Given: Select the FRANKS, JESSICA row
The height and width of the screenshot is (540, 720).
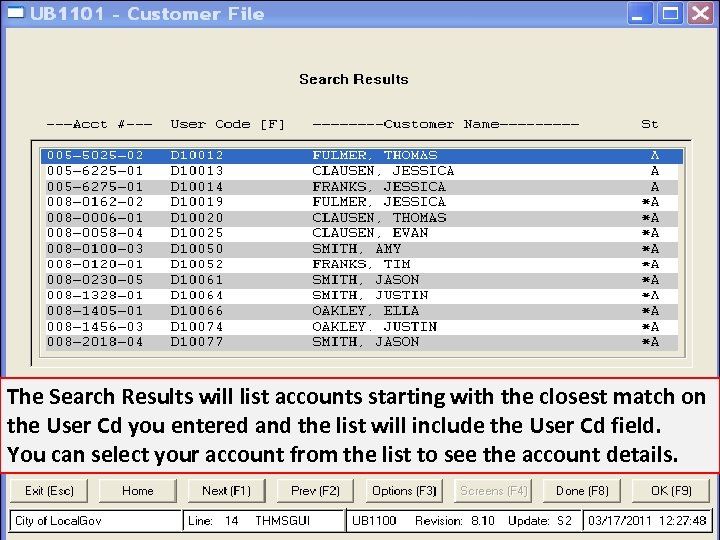Looking at the screenshot, I should coord(362,187).
